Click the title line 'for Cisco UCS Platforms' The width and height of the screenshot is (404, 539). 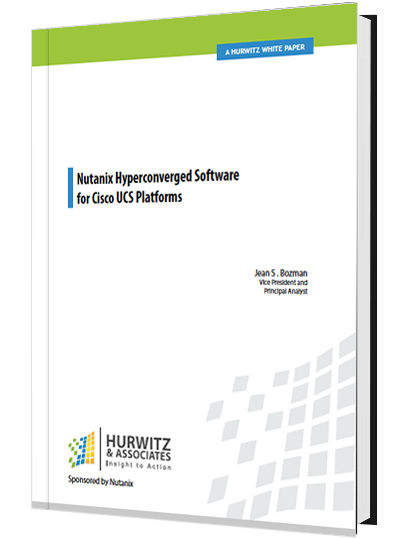129,198
